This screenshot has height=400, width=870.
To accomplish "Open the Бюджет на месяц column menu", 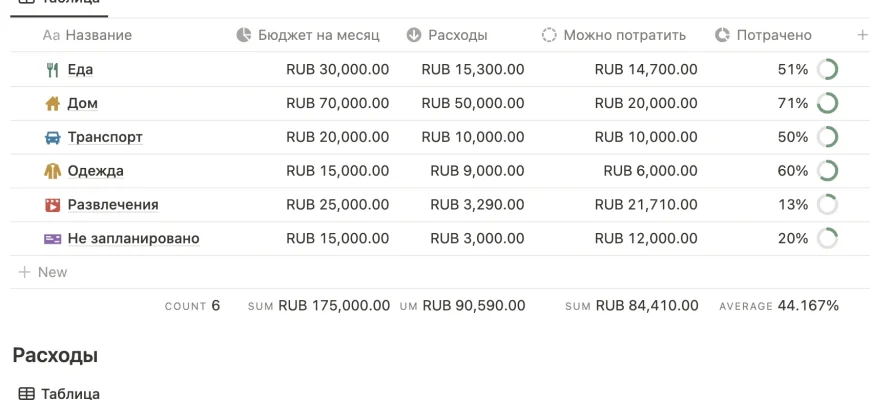I will [x=308, y=35].
